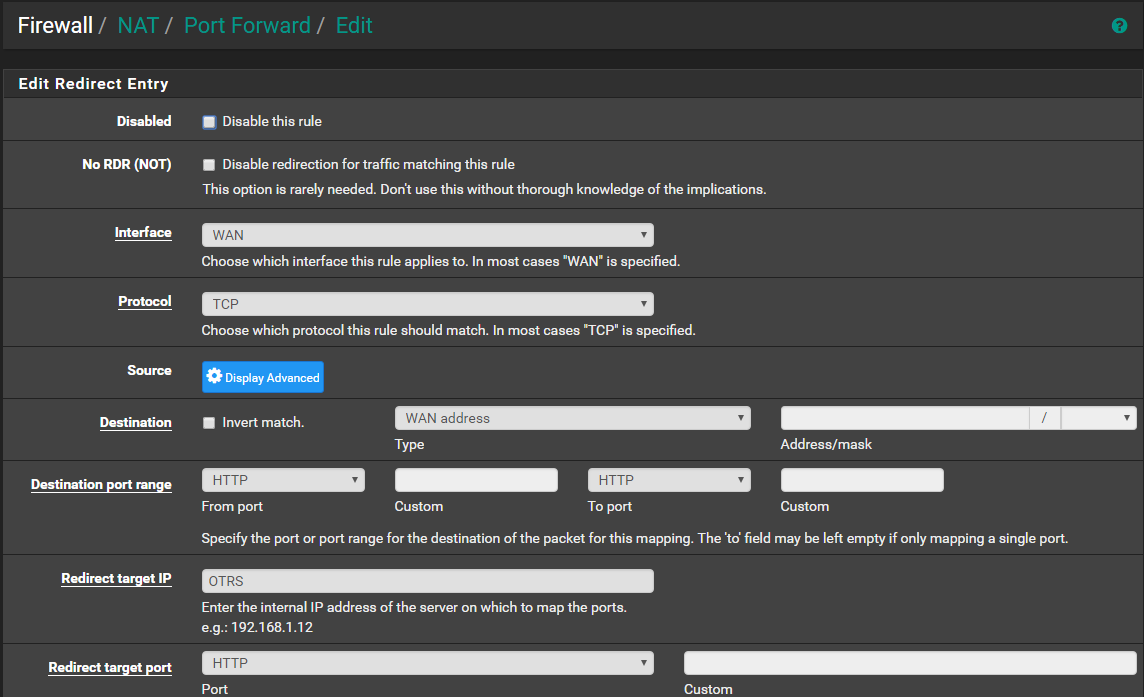Image resolution: width=1144 pixels, height=697 pixels.
Task: Open the Interface dropdown showing WAN
Action: tap(427, 235)
